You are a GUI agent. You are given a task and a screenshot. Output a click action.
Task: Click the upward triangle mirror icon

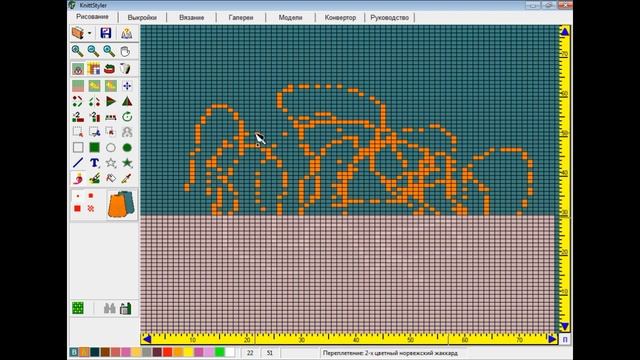point(127,101)
